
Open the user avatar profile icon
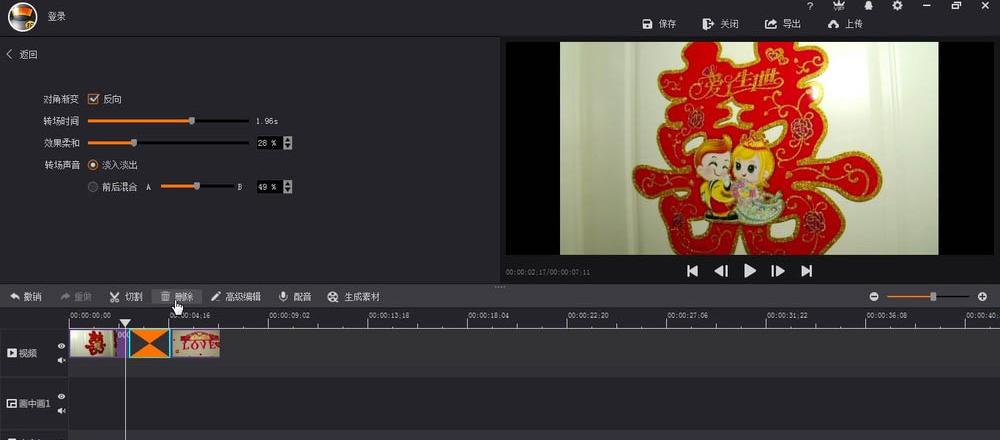(x=22, y=17)
